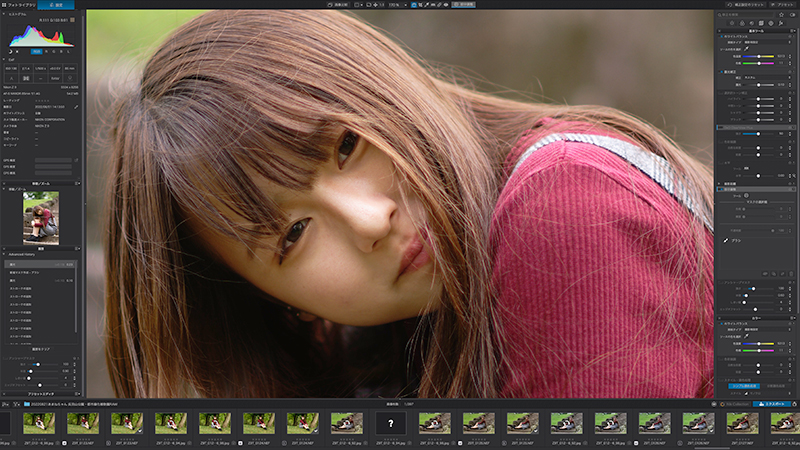
Task: Toggle active corrections only switch
Action: click(792, 15)
